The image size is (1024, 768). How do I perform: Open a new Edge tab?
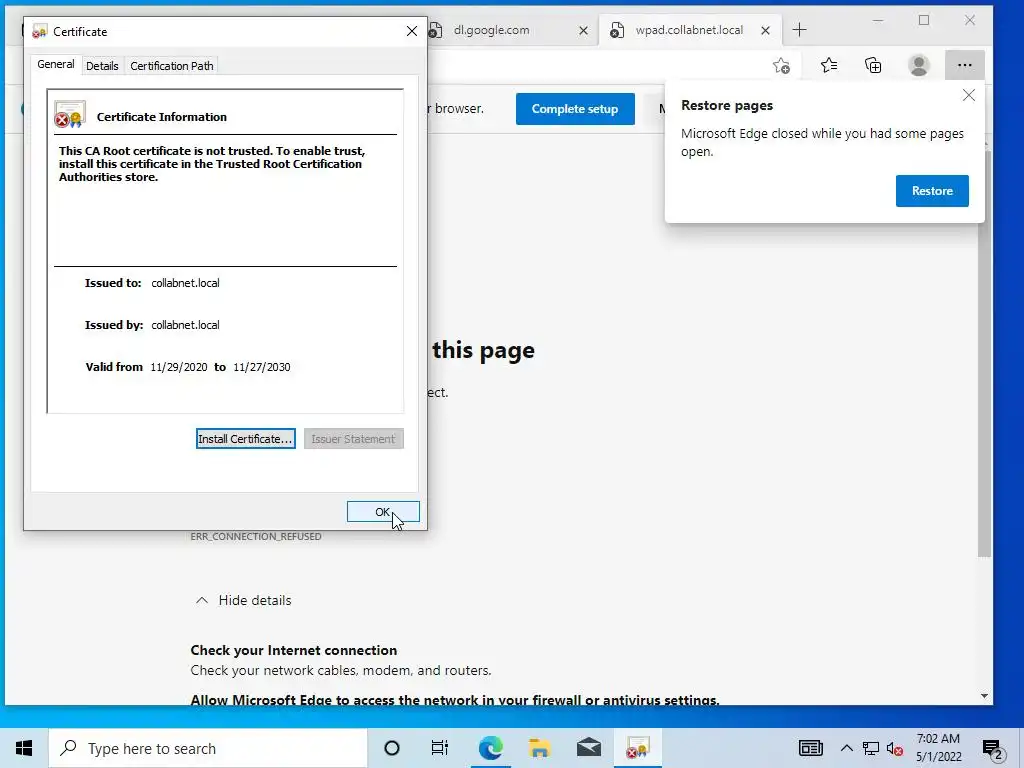(799, 30)
